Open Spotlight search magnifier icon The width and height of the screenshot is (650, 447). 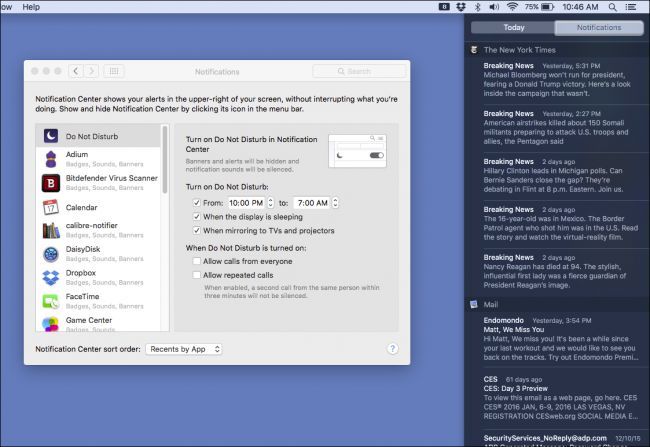click(612, 7)
